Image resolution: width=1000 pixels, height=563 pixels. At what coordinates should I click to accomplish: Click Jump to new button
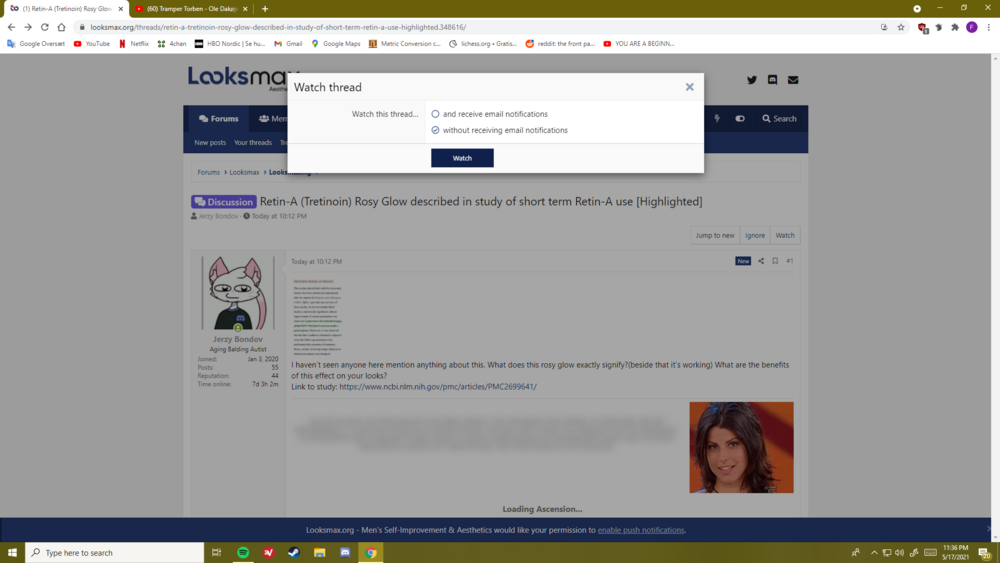click(x=715, y=235)
